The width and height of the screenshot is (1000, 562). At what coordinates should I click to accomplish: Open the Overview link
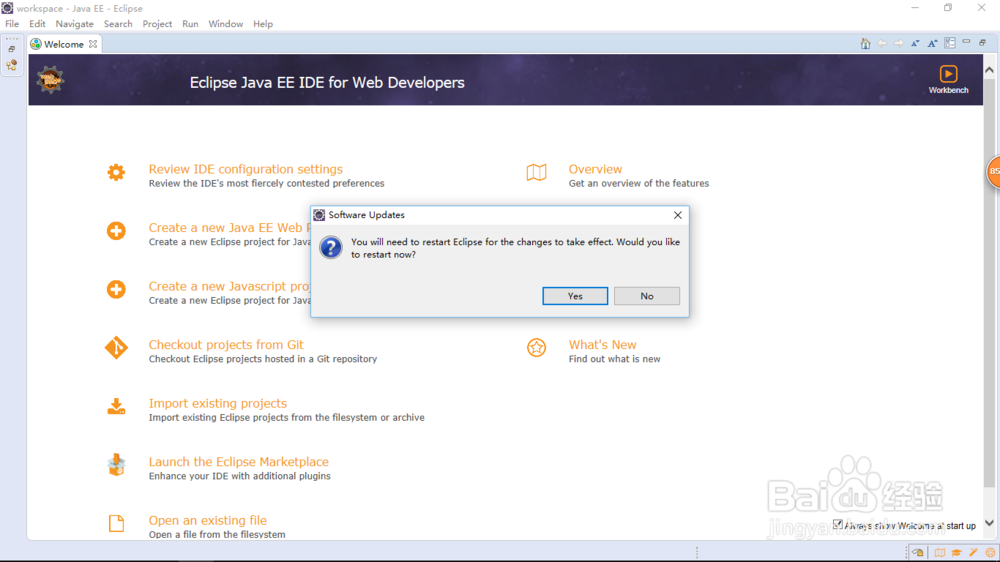tap(595, 169)
